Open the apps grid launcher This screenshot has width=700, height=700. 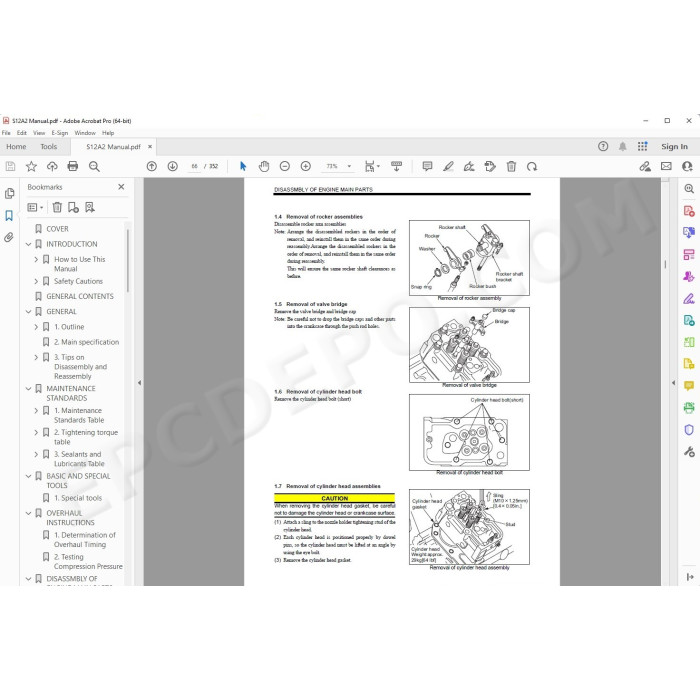(642, 146)
